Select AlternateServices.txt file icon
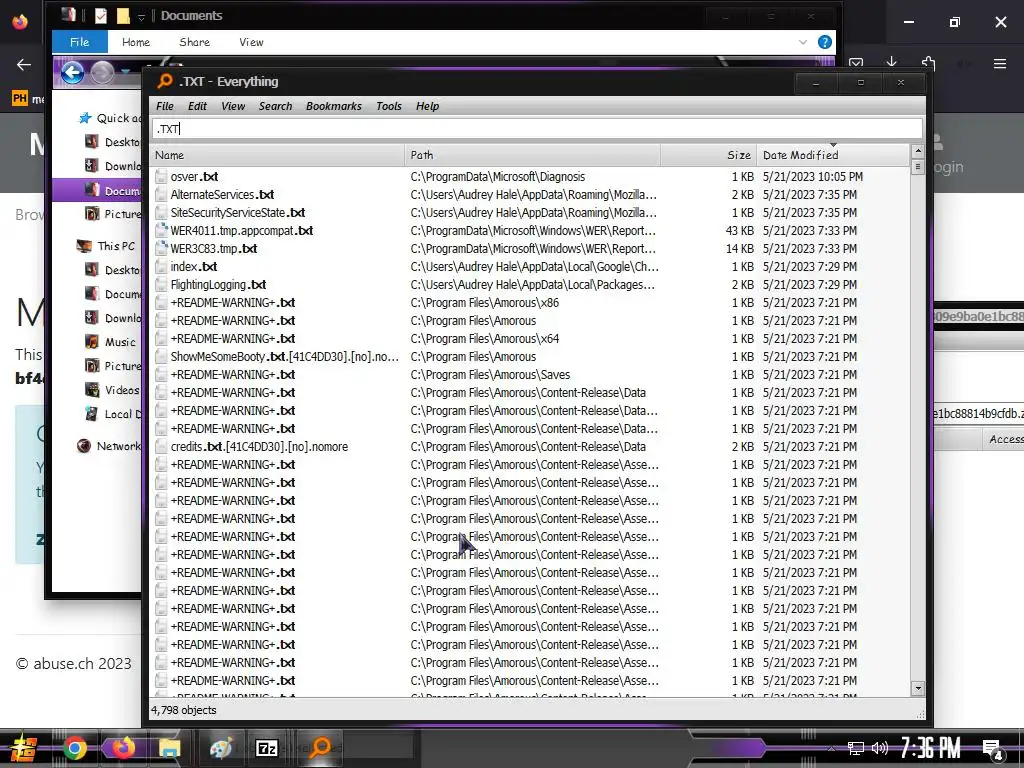Viewport: 1024px width, 768px height. point(161,195)
